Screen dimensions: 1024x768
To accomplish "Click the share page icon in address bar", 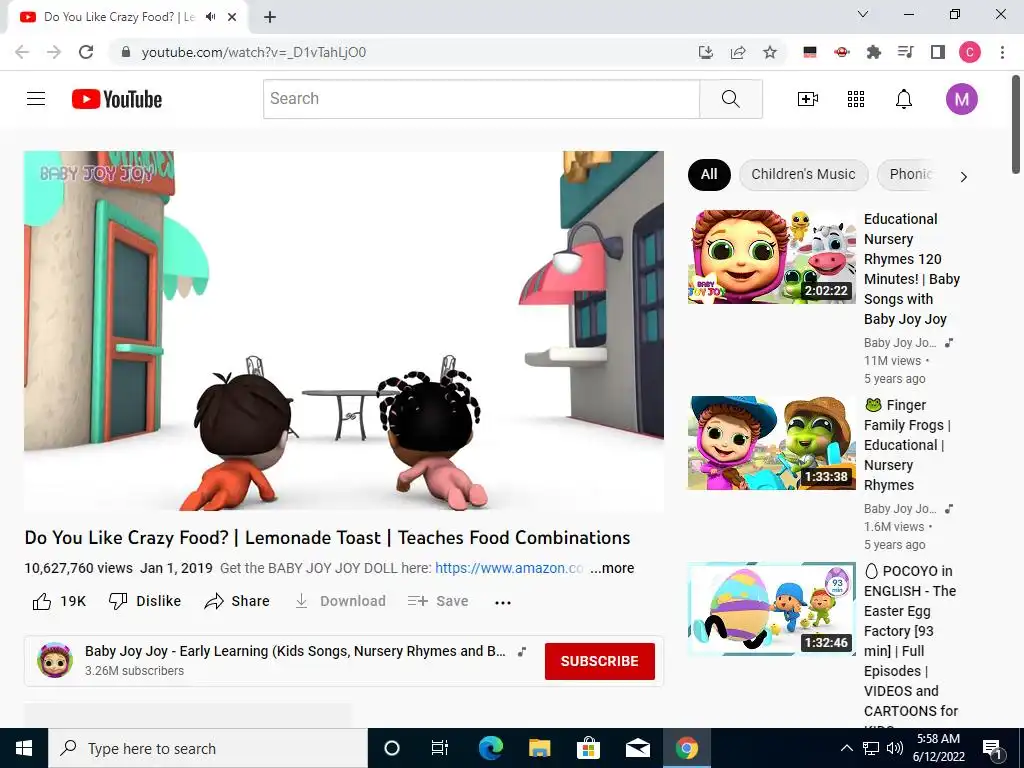I will click(x=738, y=52).
